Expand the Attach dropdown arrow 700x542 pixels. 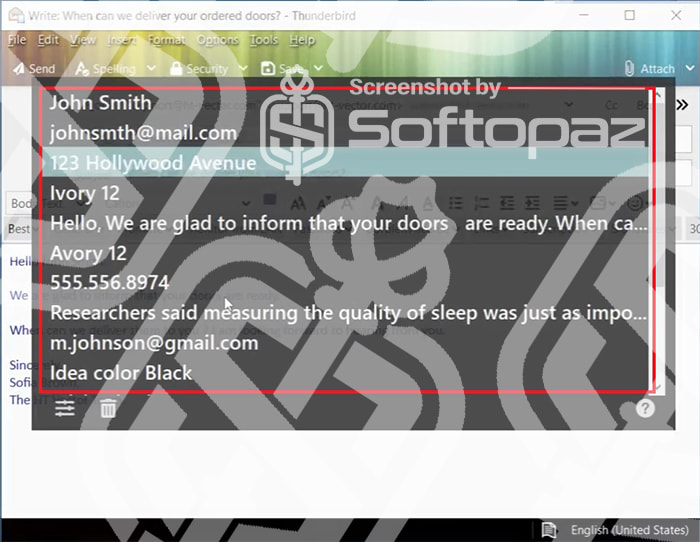point(690,68)
